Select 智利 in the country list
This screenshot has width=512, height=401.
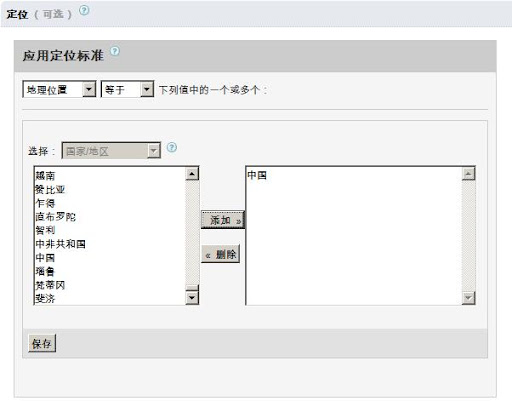[x=110, y=230]
